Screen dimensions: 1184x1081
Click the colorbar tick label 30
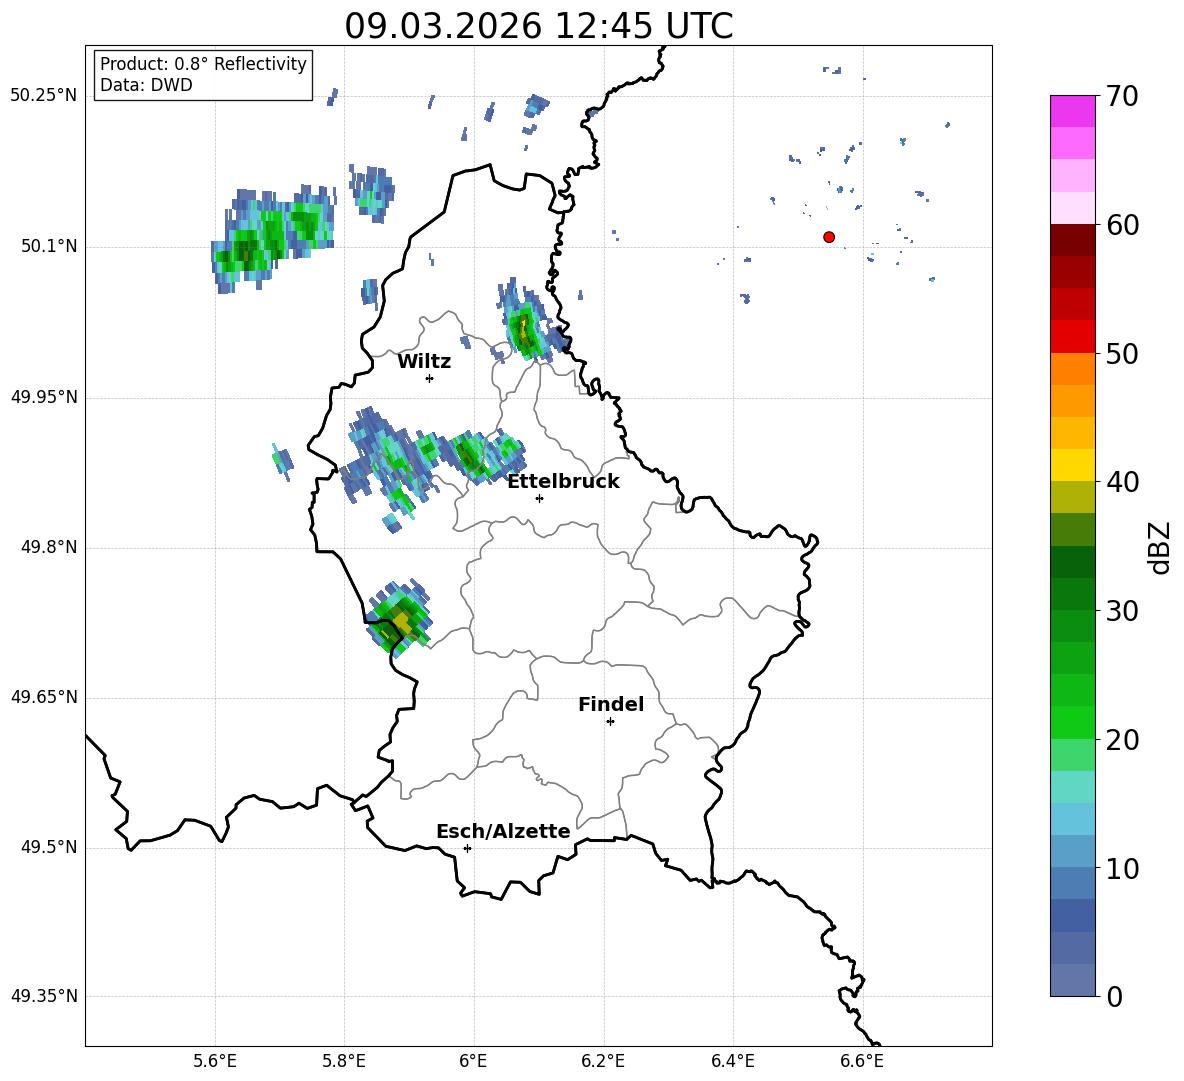(1122, 611)
